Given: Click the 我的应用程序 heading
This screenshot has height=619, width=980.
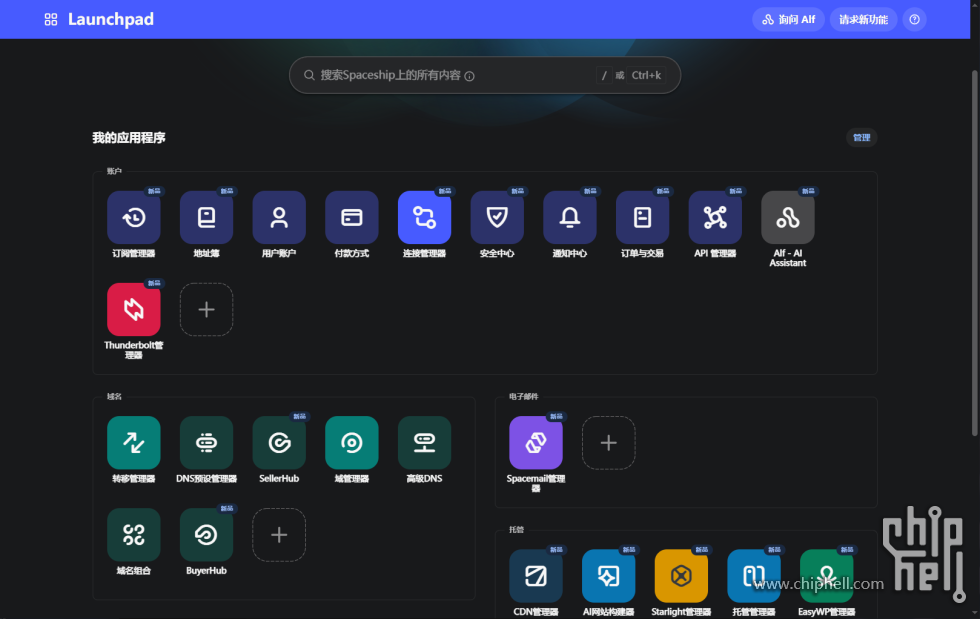Looking at the screenshot, I should [129, 138].
